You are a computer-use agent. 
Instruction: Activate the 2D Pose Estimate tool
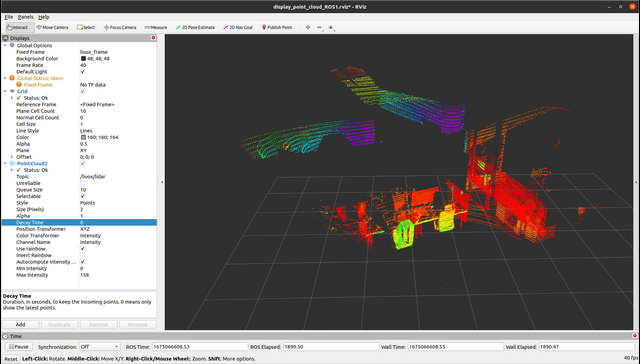195,27
